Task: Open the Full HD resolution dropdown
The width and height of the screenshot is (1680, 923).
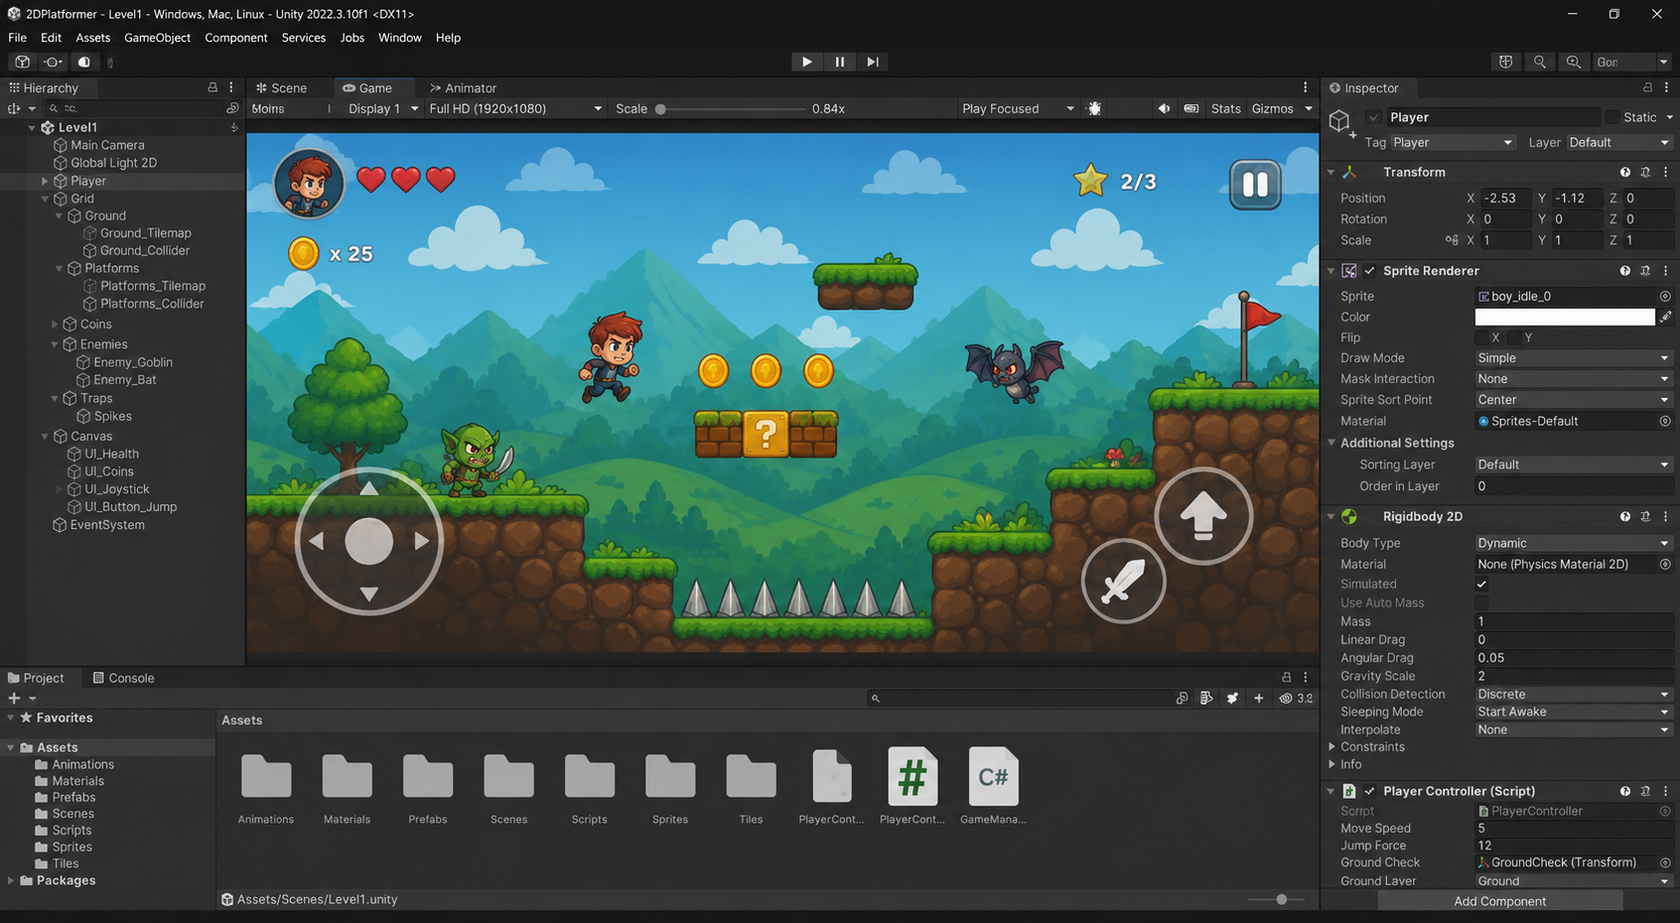Action: click(x=515, y=109)
